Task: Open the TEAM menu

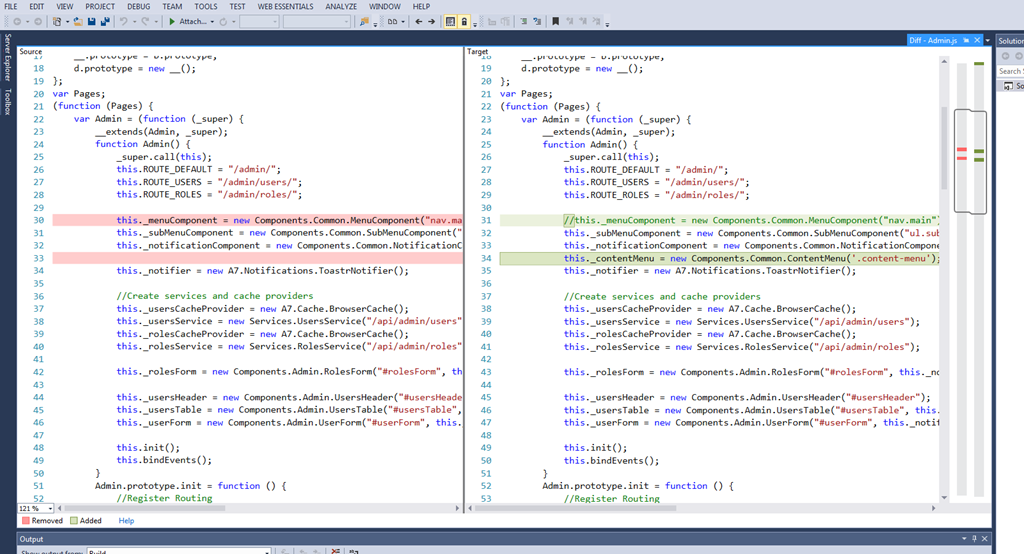Action: point(172,7)
